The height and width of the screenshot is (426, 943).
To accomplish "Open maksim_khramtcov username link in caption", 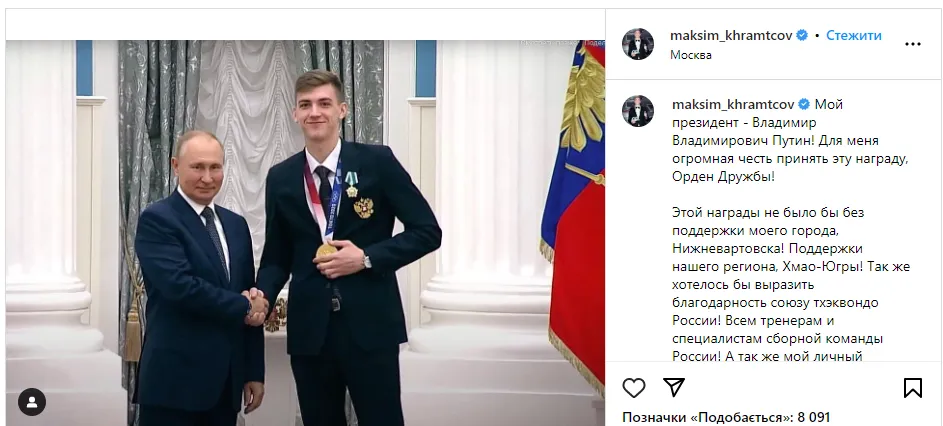I will tap(733, 105).
